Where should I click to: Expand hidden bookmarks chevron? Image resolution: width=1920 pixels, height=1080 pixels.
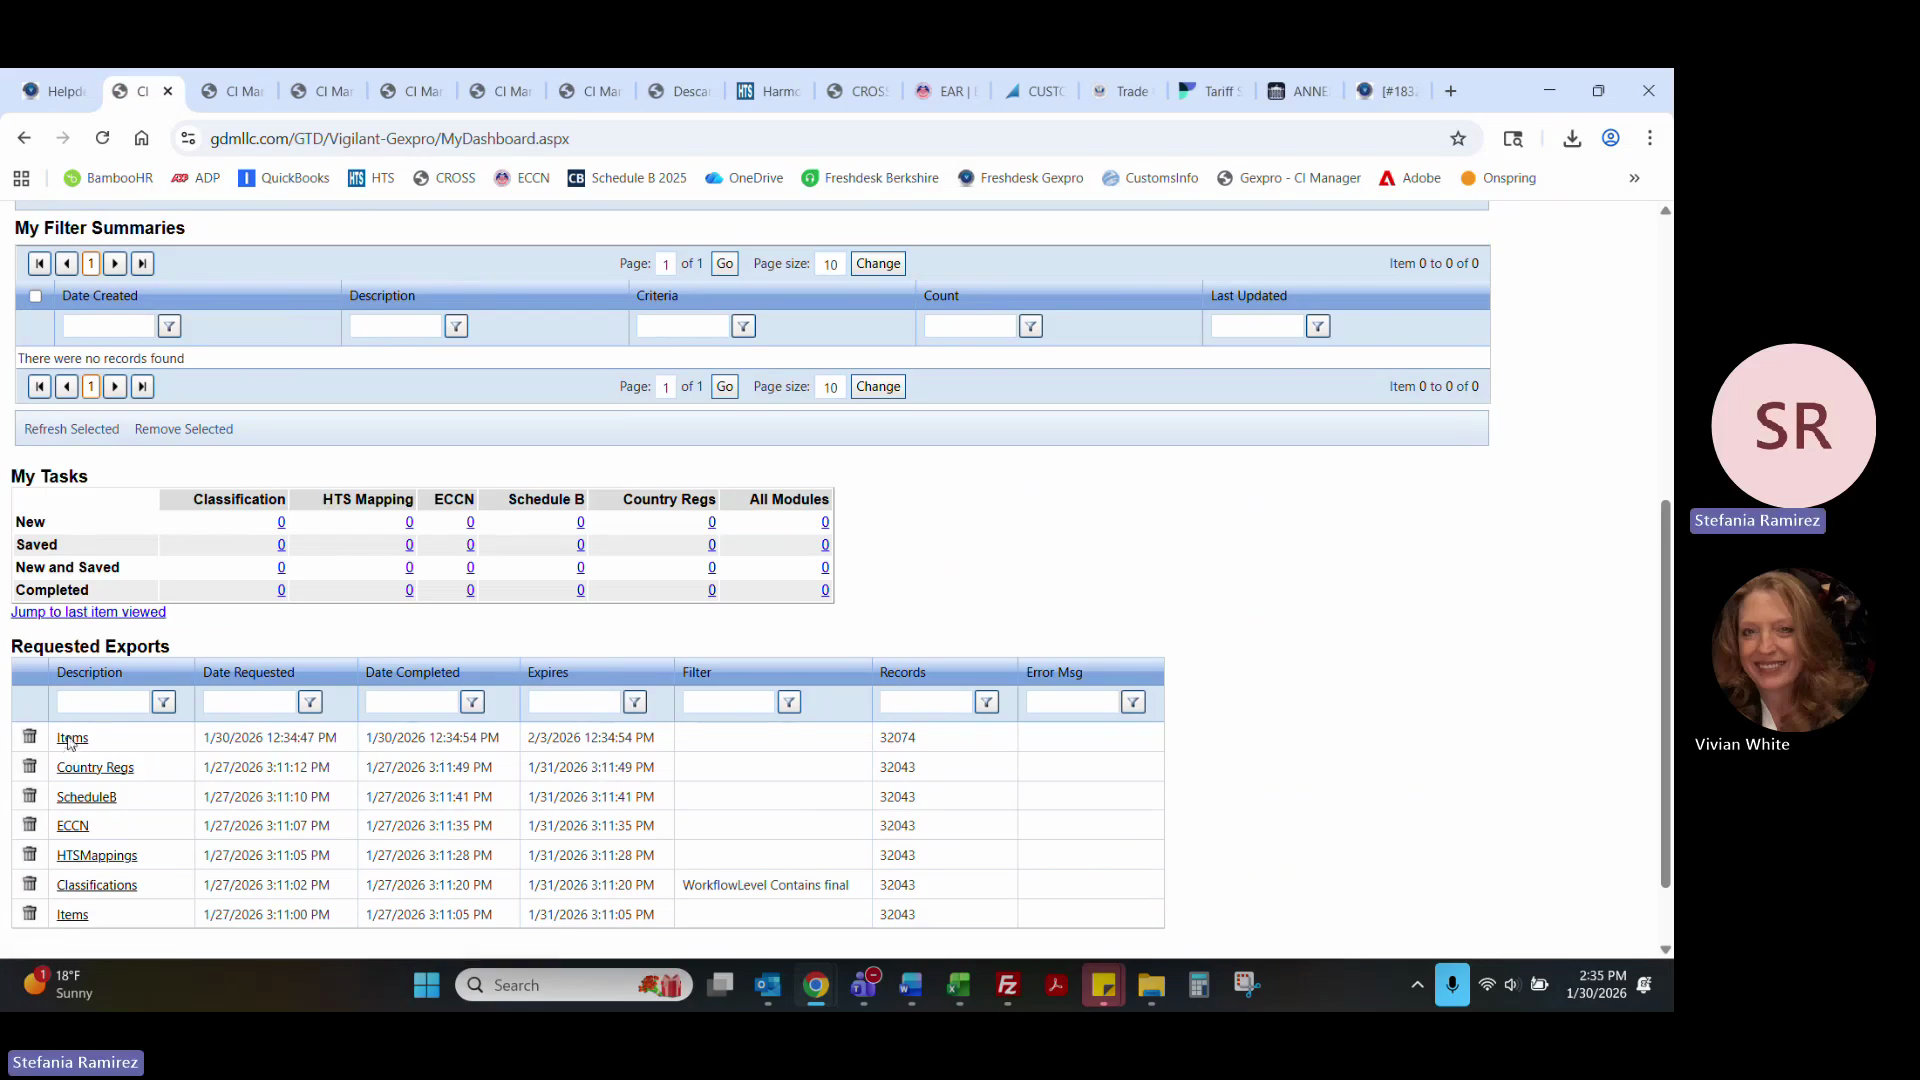(x=1634, y=178)
